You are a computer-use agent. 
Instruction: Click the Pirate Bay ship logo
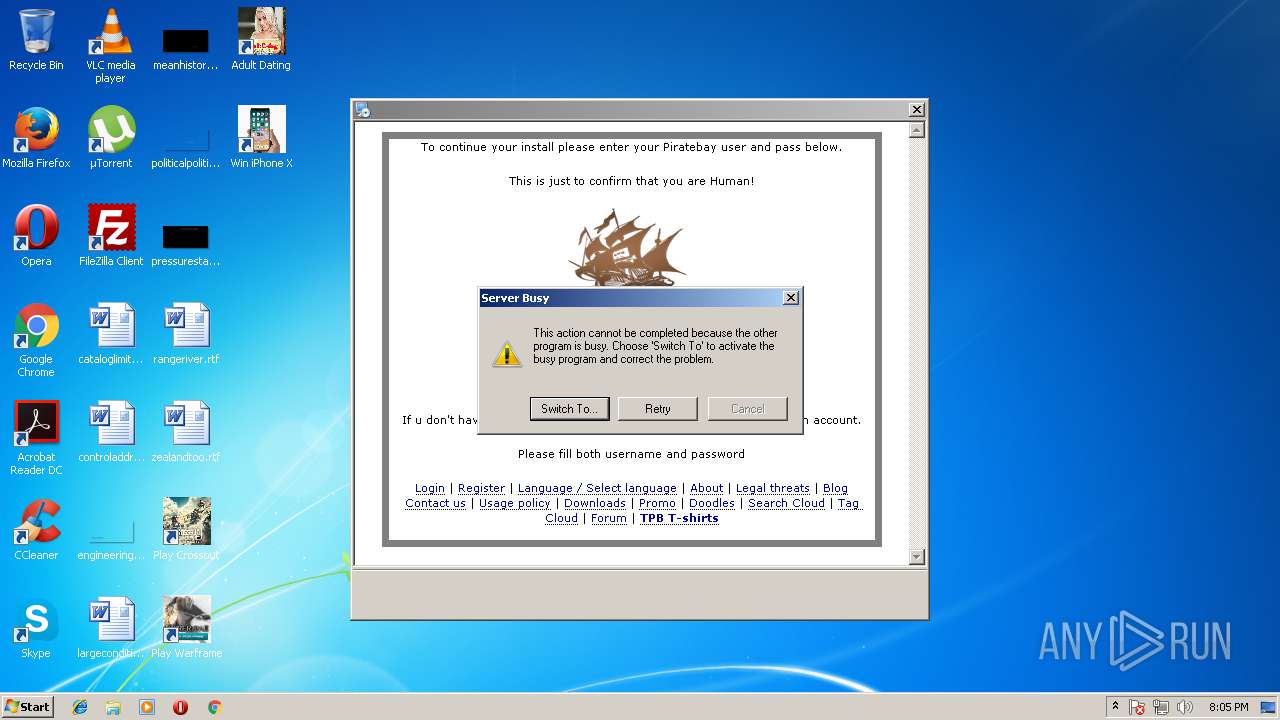[x=628, y=248]
